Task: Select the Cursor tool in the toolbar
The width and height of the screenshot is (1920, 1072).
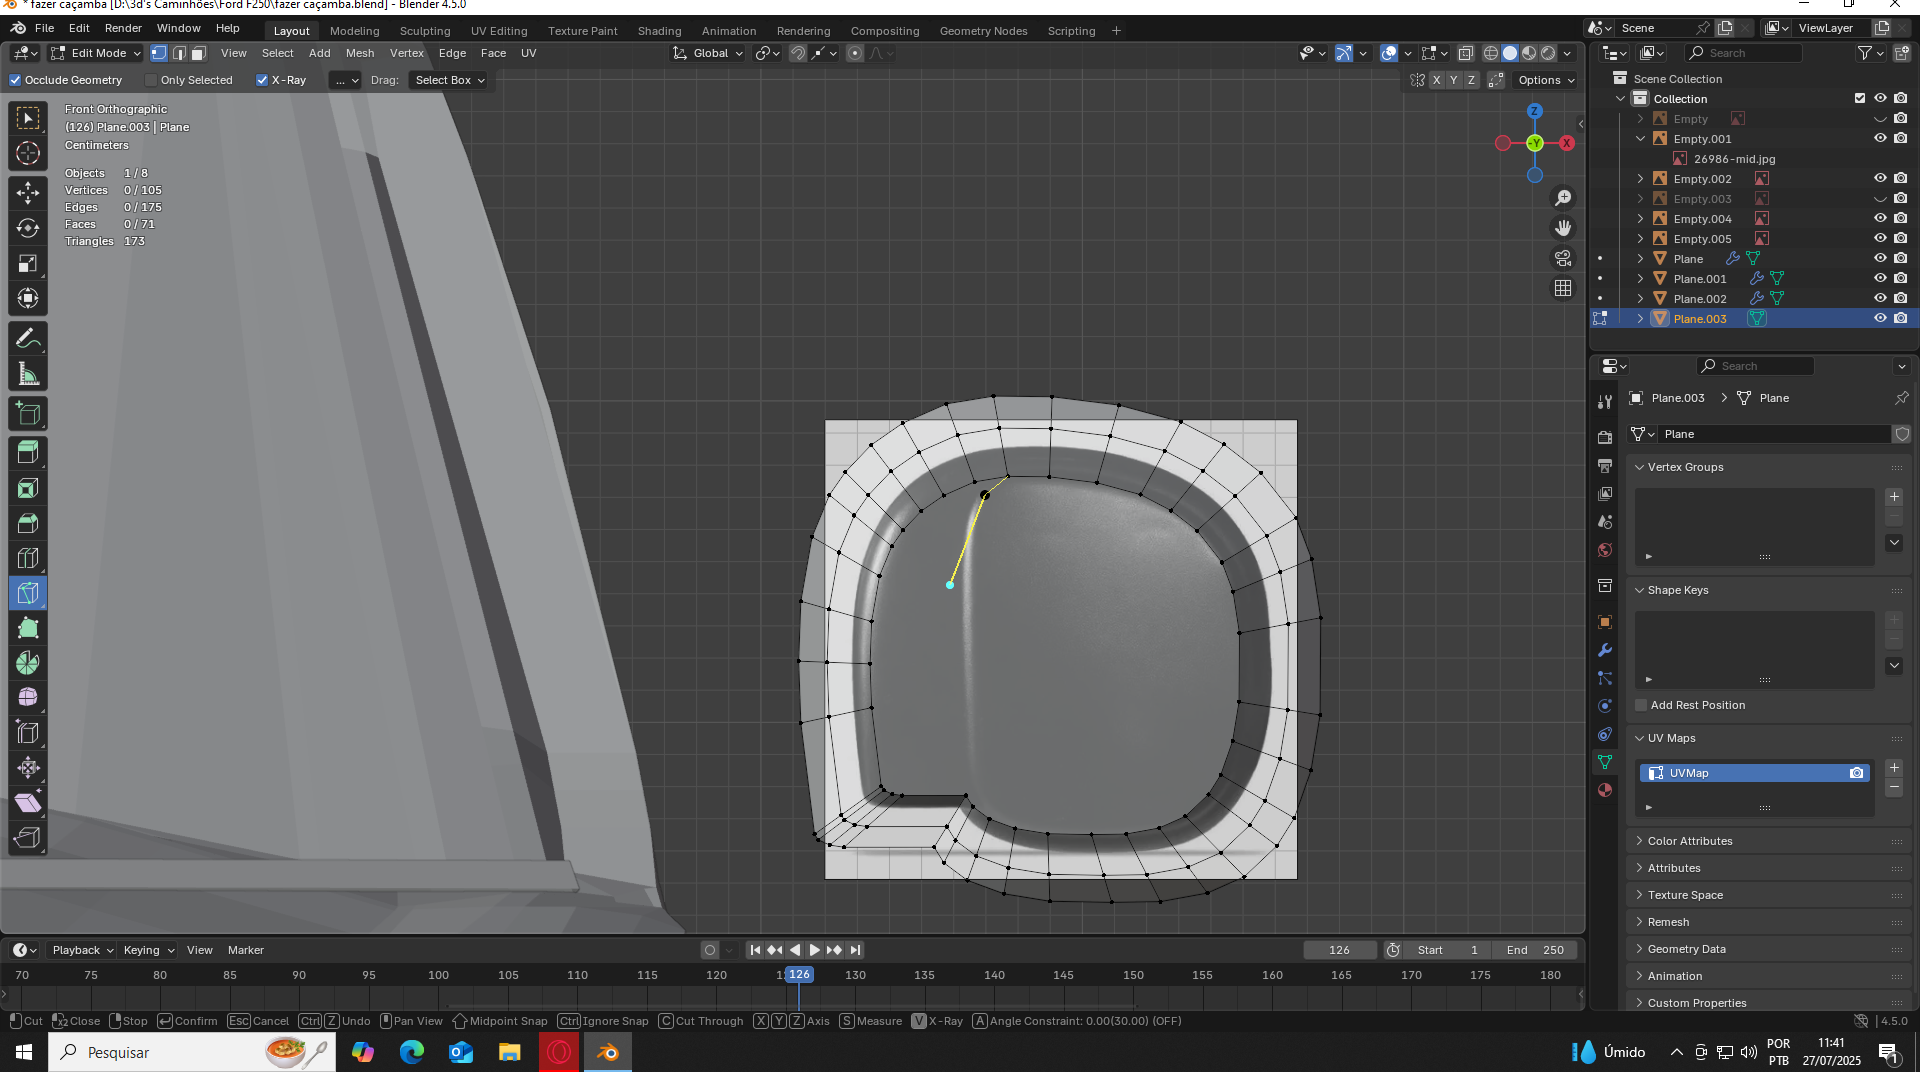Action: coord(28,153)
